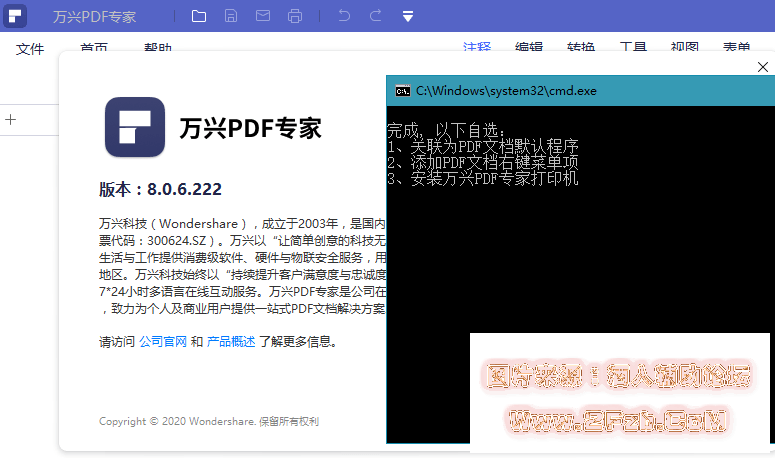Expand the quick access toolbar dropdown arrow
The image size is (775, 458).
[x=408, y=16]
